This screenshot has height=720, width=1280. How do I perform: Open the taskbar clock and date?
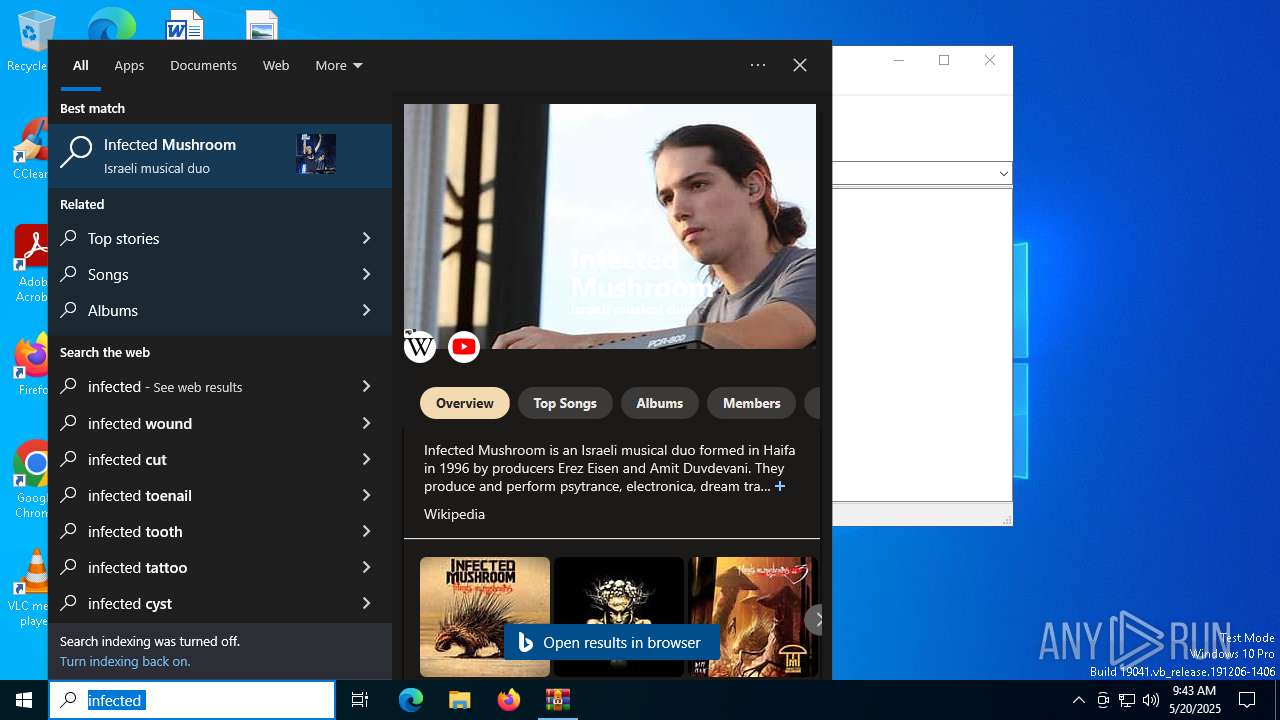pyautogui.click(x=1194, y=700)
